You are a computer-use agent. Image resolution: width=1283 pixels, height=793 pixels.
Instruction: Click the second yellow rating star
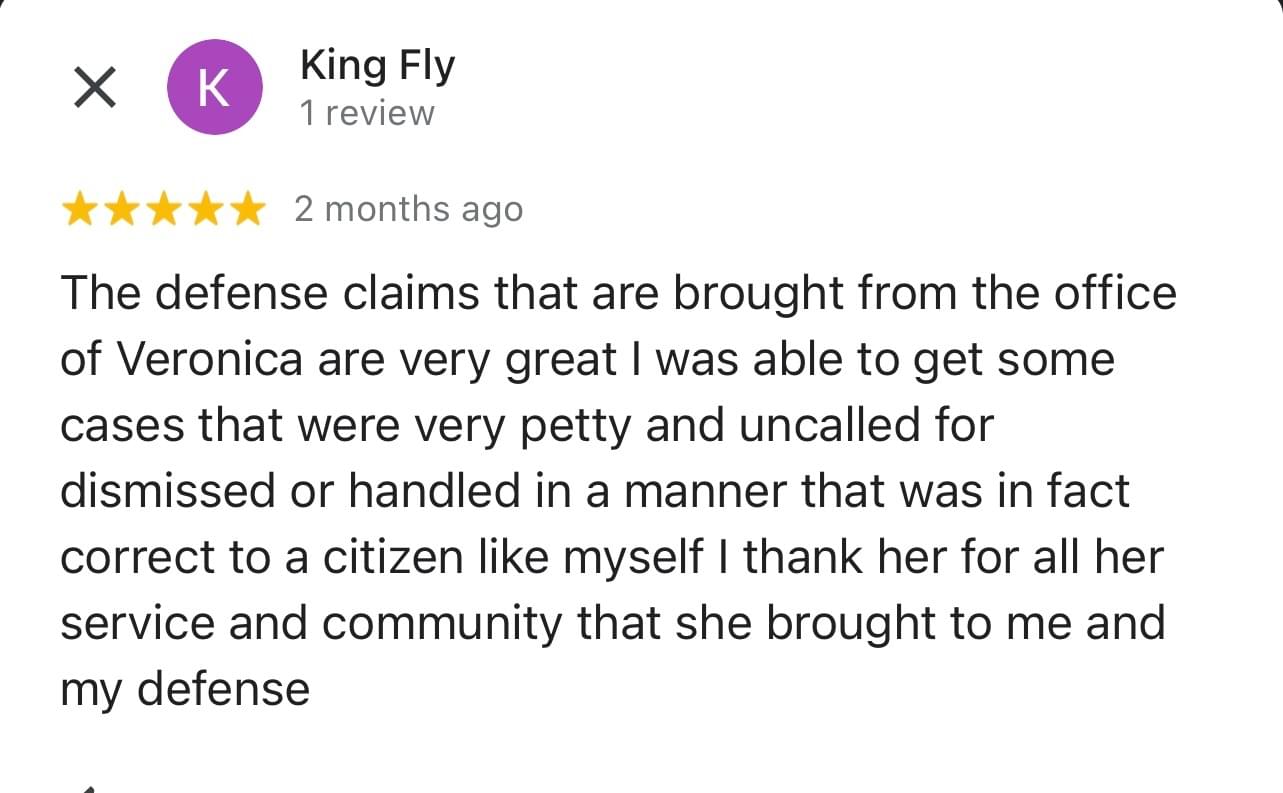tap(121, 210)
